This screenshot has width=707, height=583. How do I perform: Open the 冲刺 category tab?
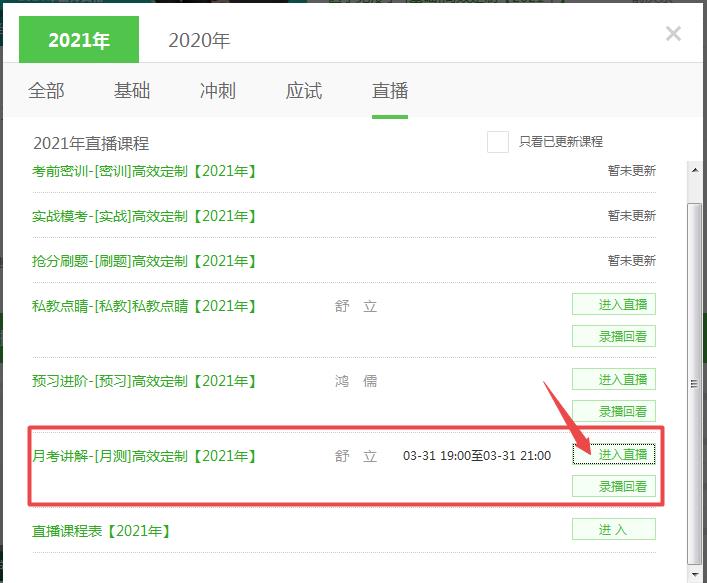pos(218,91)
